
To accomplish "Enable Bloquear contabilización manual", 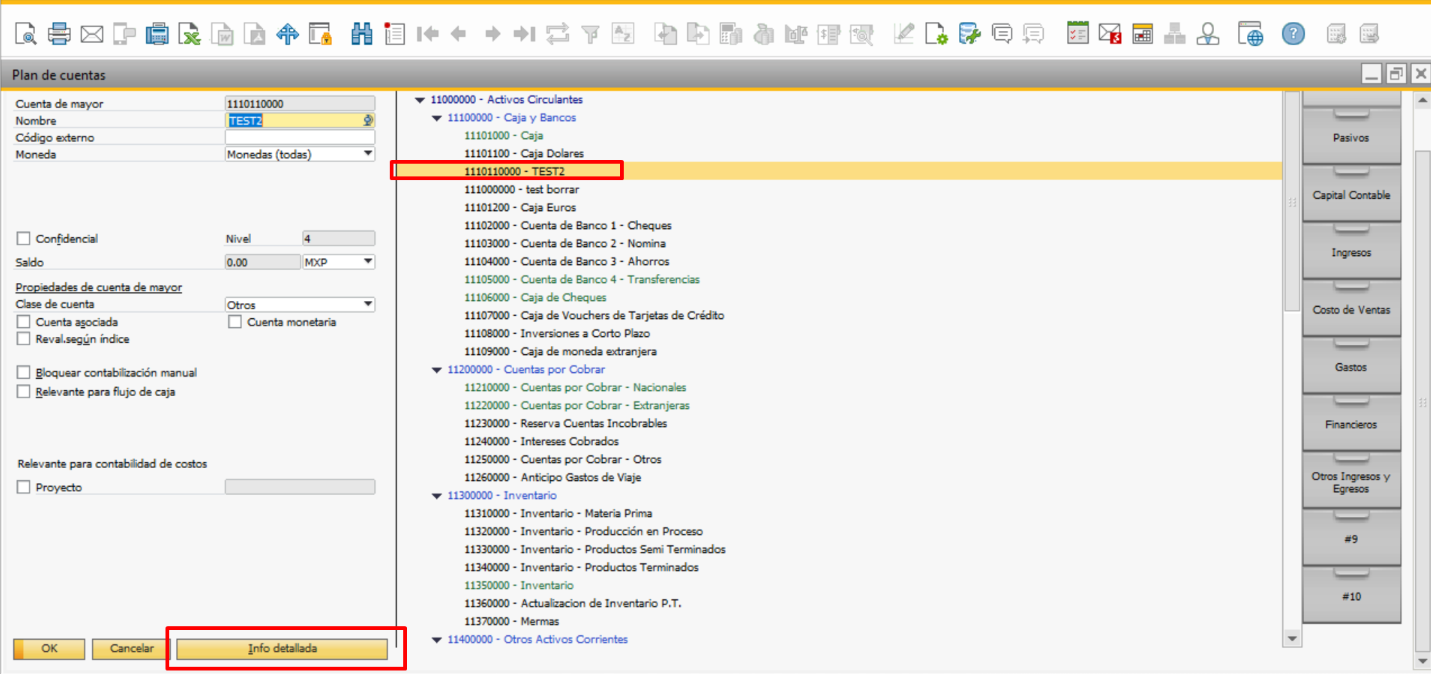I will click(x=24, y=372).
